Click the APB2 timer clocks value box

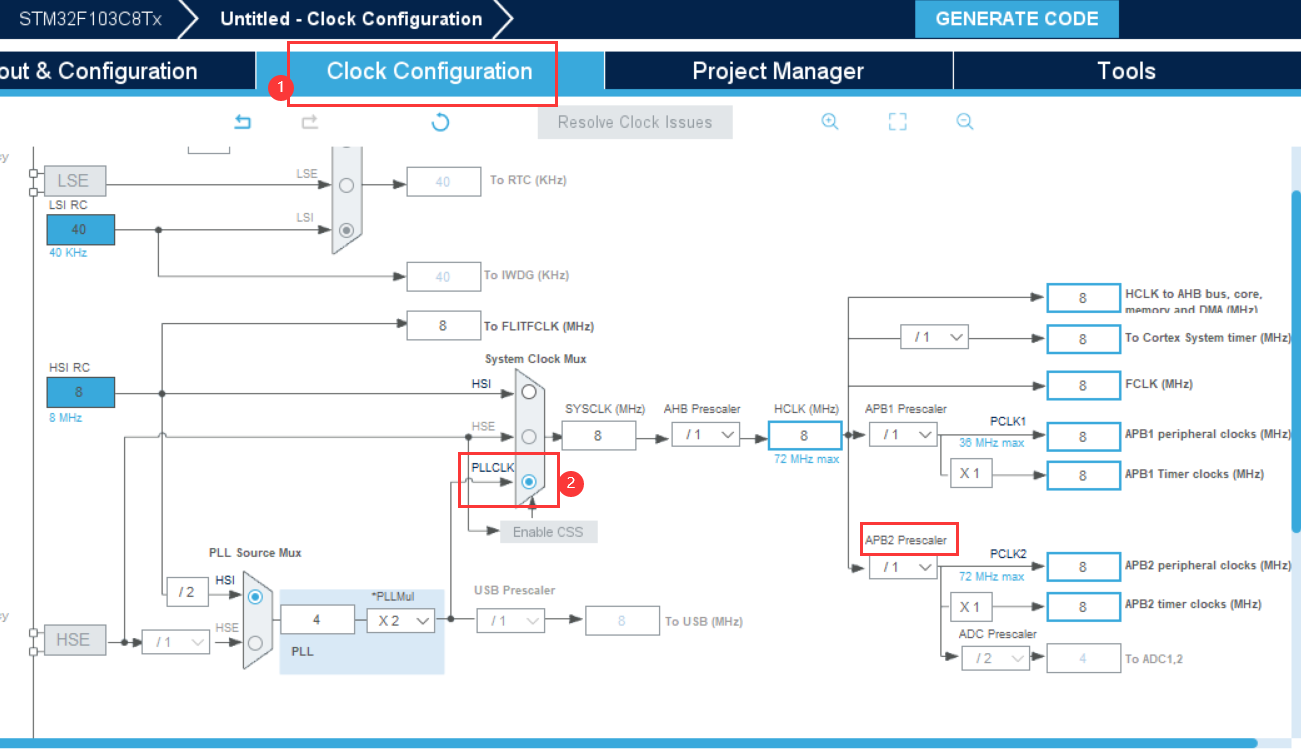click(x=1083, y=606)
